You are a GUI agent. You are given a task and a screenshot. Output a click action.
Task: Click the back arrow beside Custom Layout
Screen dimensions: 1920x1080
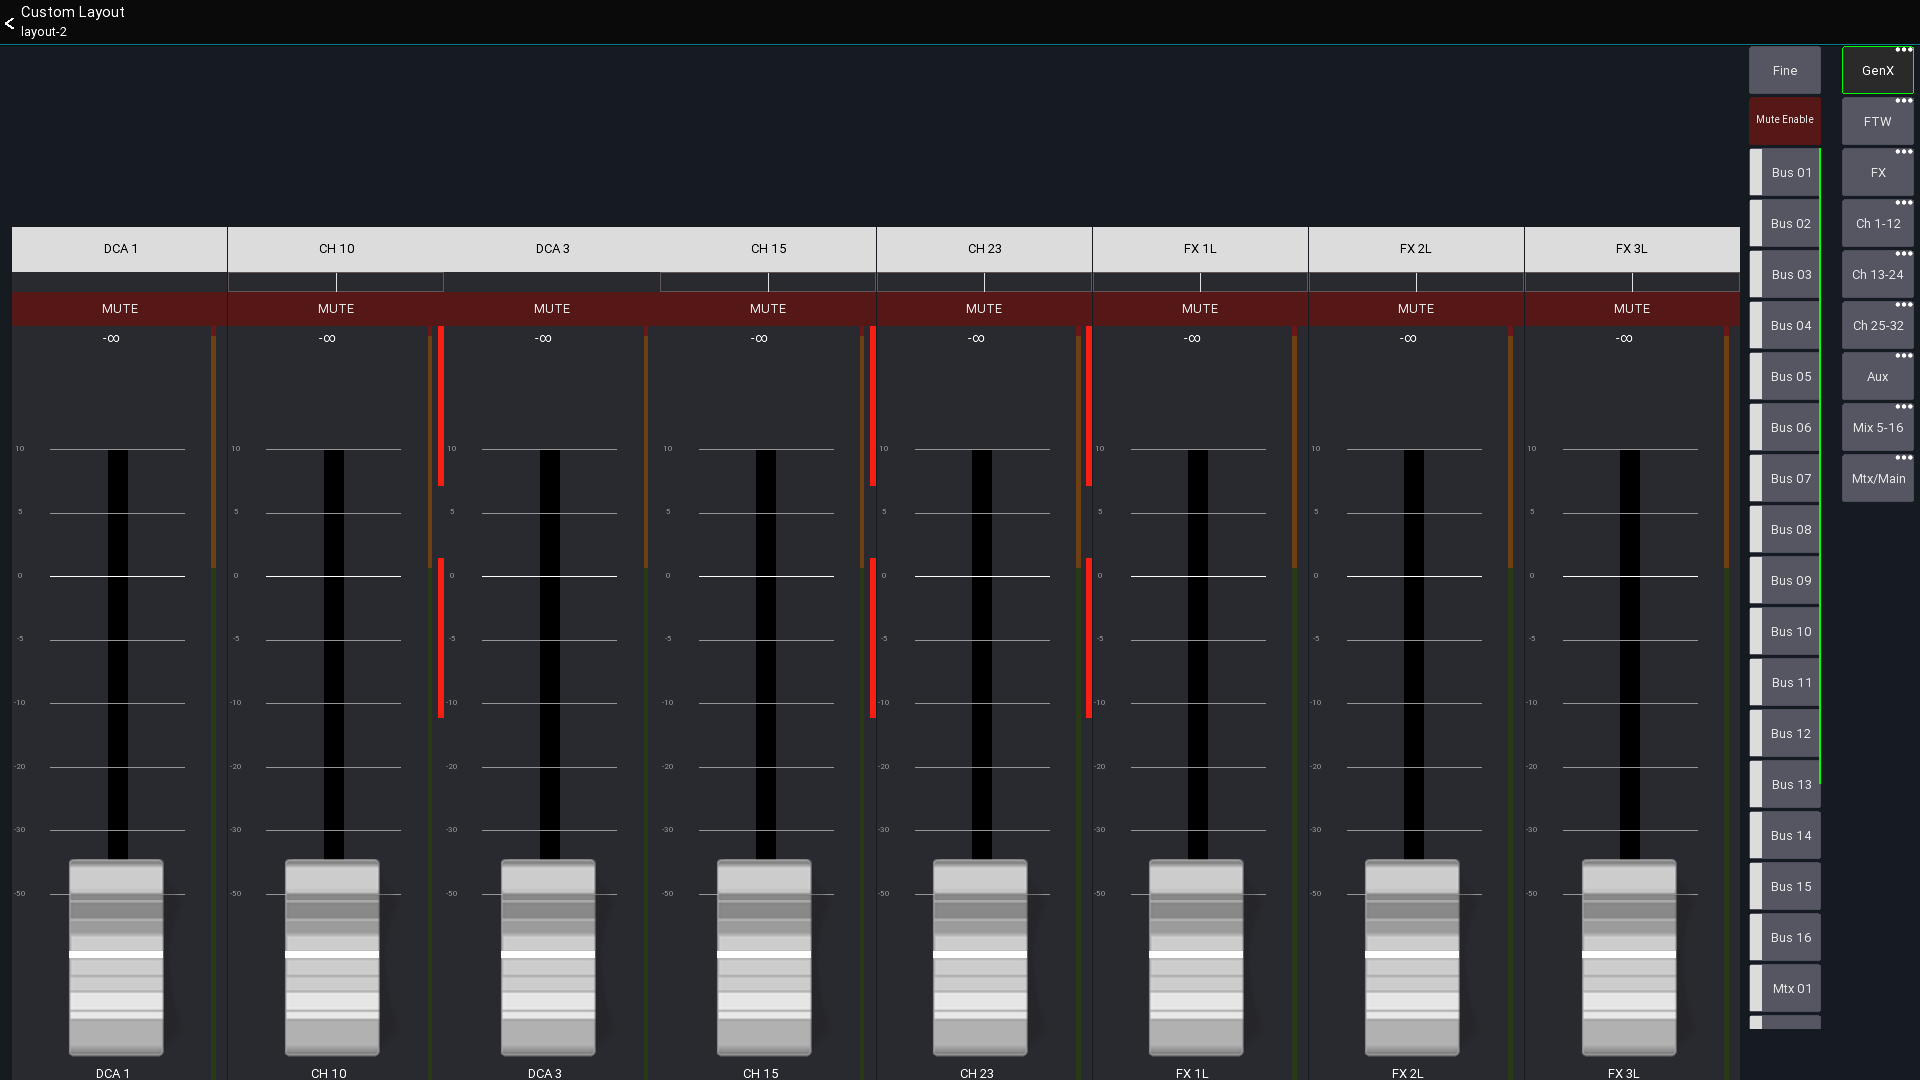coord(9,23)
